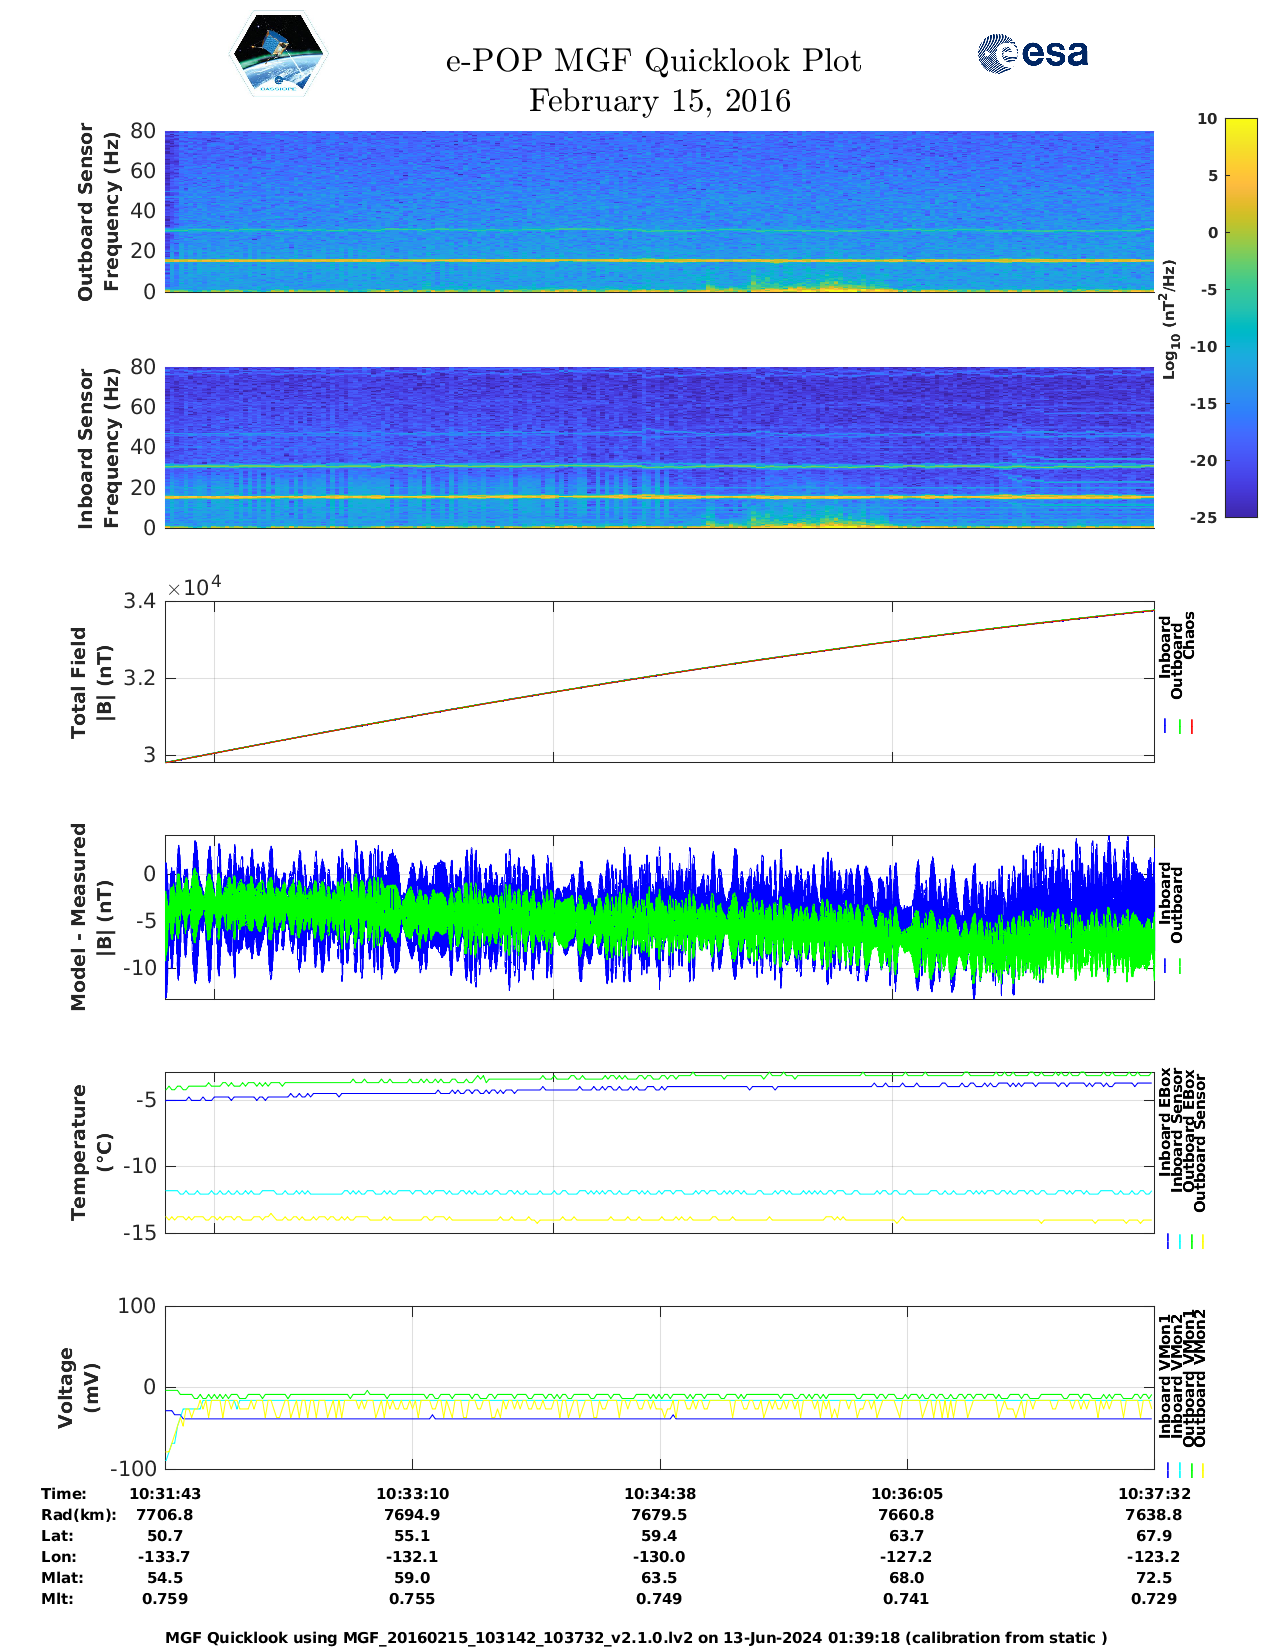Click the Log10 (nT²/Hz) colorbar label
The image size is (1275, 1650).
(x=1169, y=319)
